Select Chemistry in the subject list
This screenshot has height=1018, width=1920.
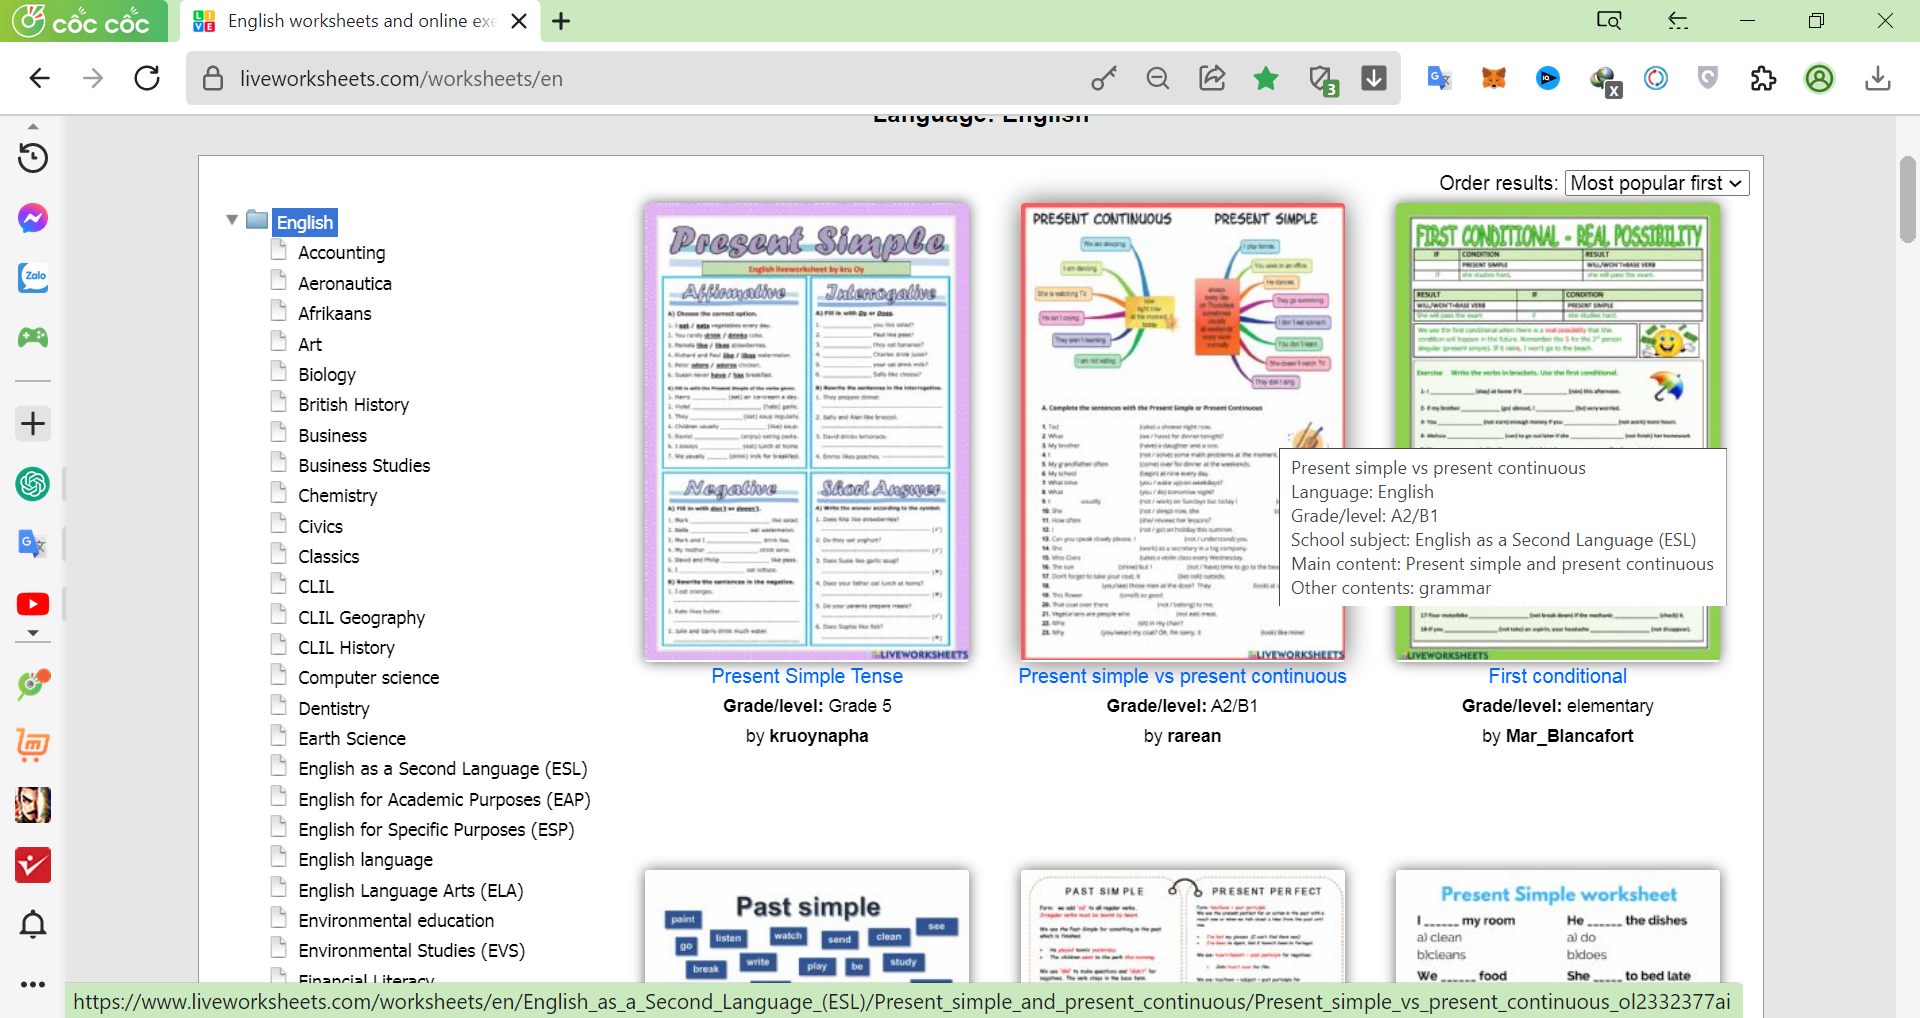tap(337, 496)
